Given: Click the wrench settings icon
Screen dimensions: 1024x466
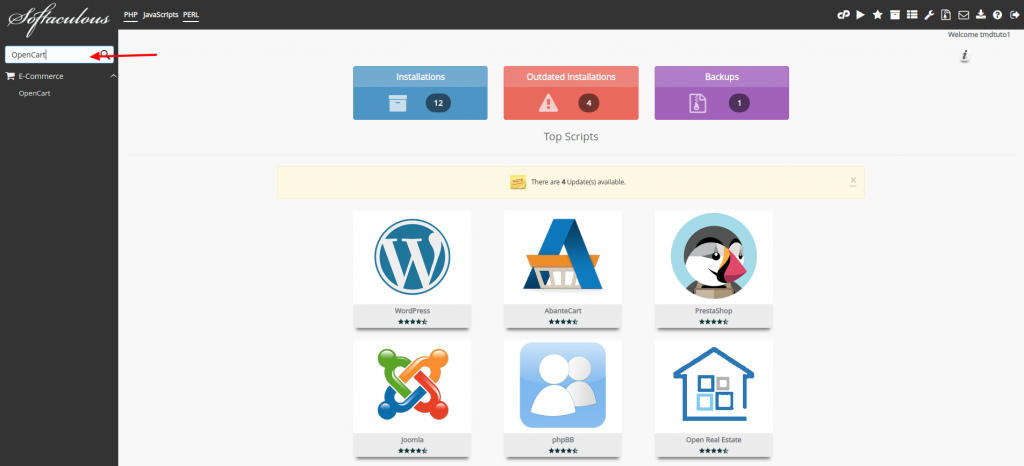Looking at the screenshot, I should click(x=929, y=15).
